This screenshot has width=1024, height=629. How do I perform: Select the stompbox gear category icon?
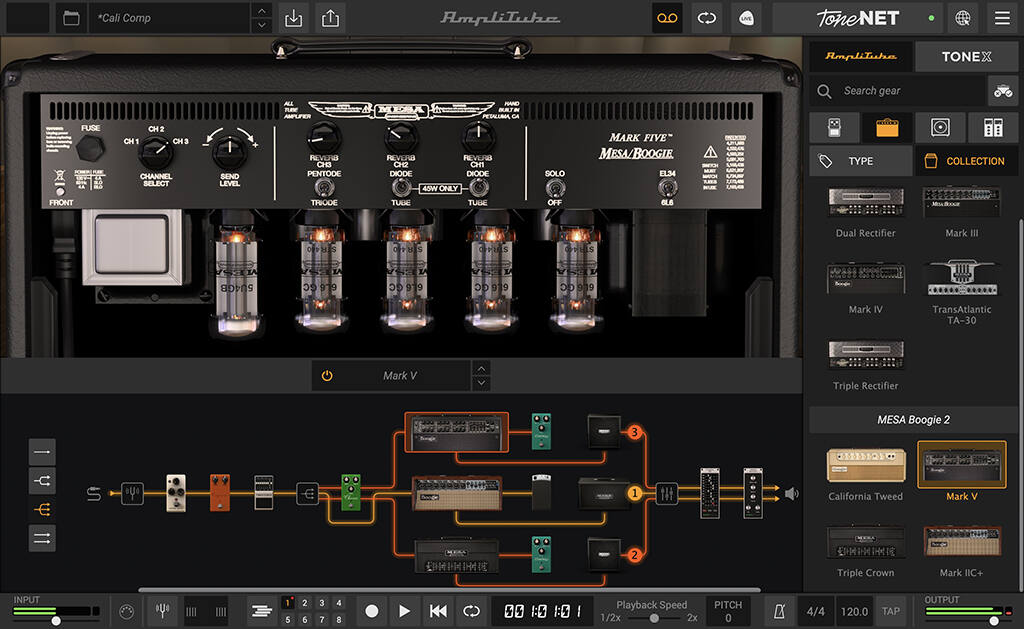(x=835, y=127)
